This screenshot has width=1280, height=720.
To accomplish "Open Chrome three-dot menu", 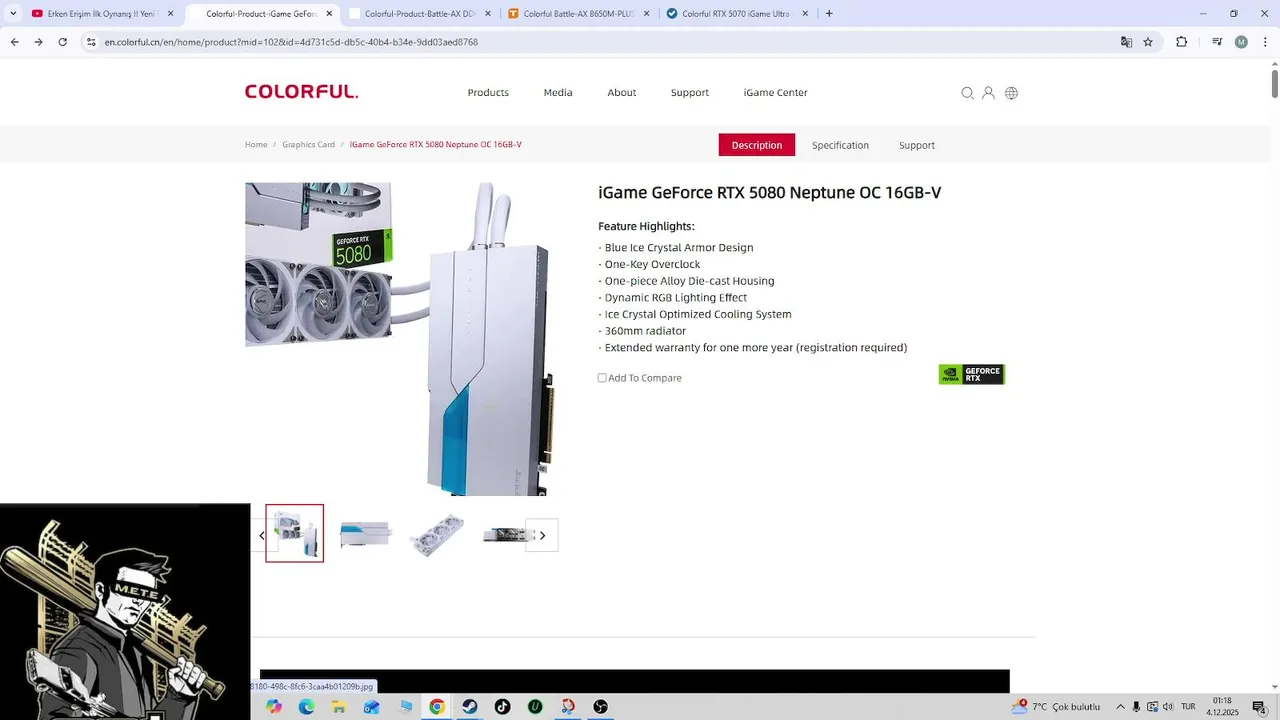I will point(1265,42).
